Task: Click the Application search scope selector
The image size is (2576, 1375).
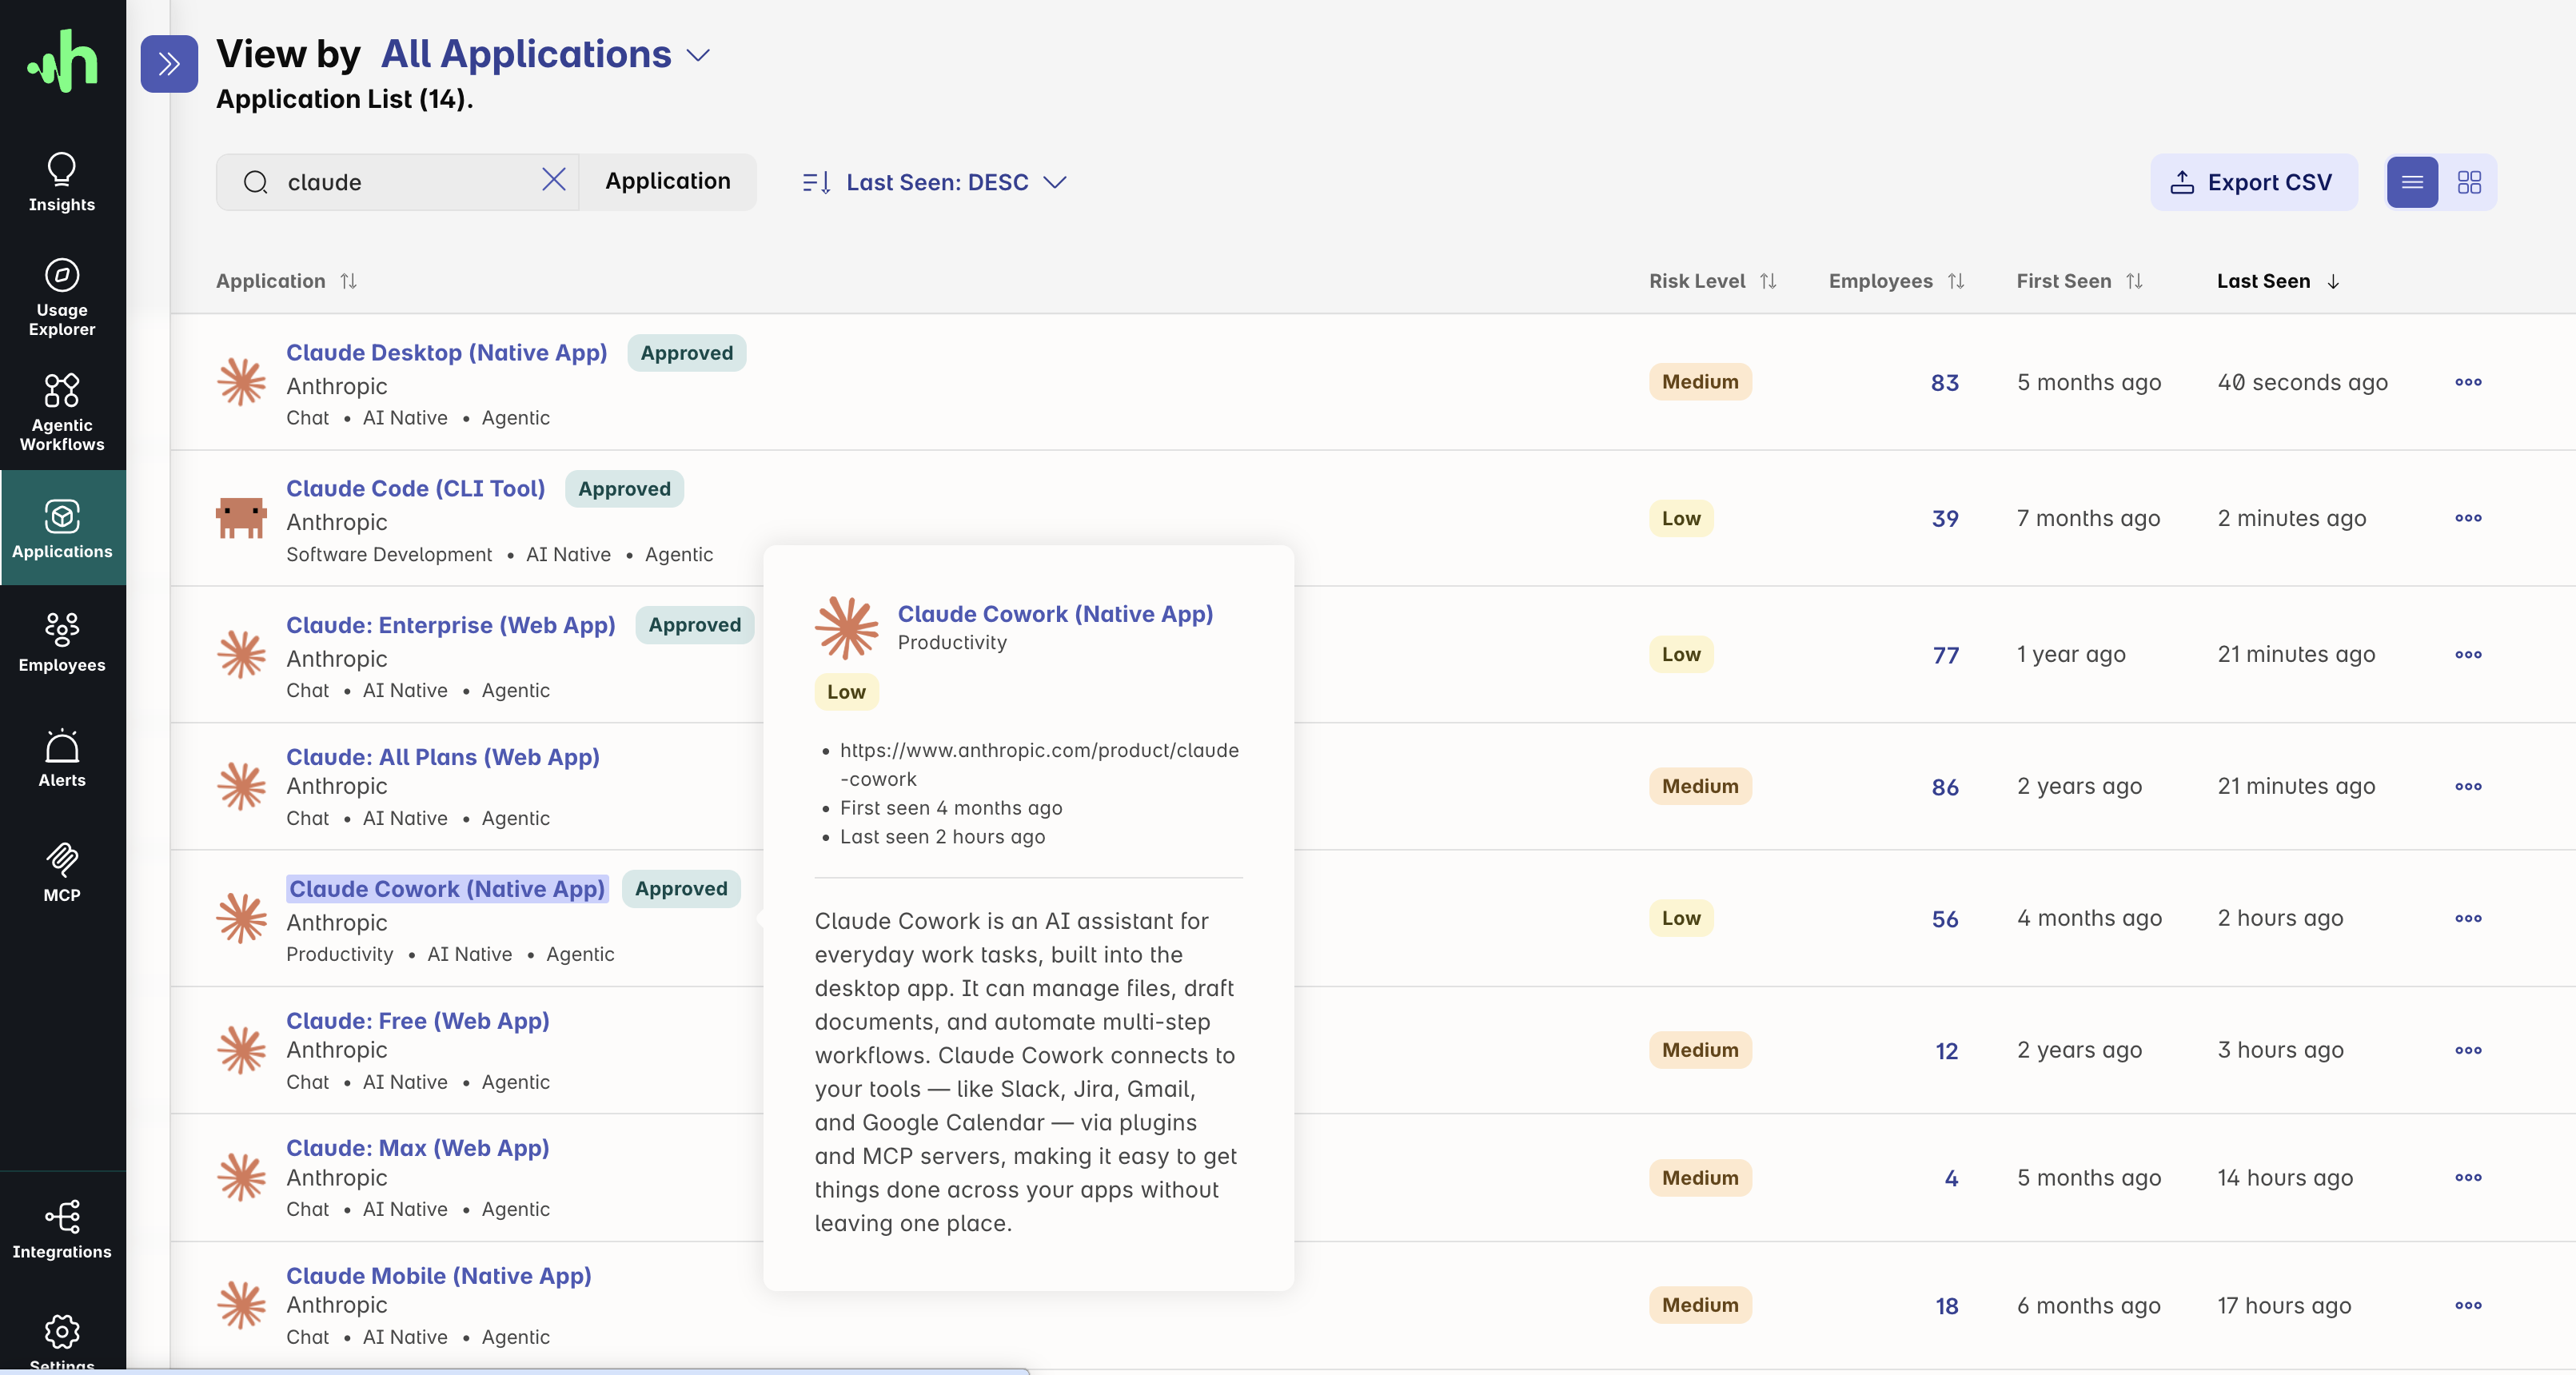Action: click(x=668, y=181)
